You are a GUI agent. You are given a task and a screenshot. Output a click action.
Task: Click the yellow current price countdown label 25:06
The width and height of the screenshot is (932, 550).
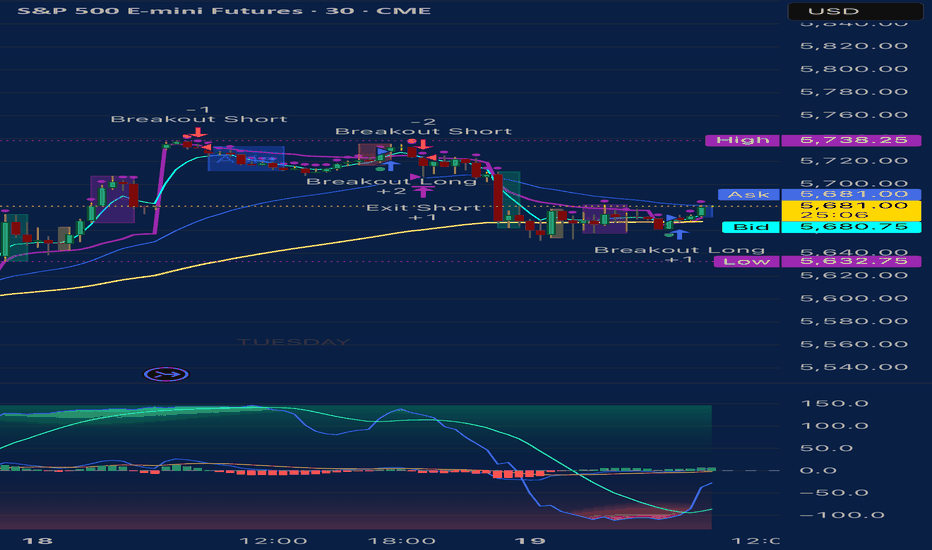coord(851,210)
